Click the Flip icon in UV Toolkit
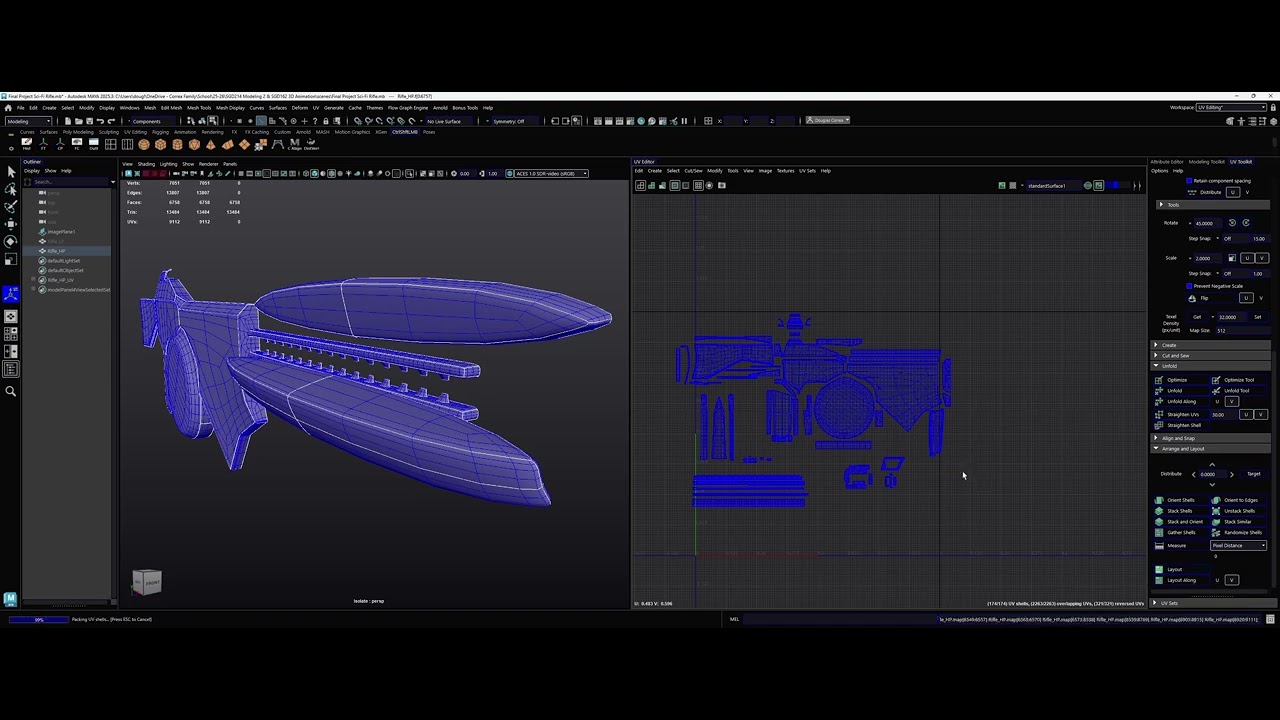Image resolution: width=1280 pixels, height=720 pixels. (x=1192, y=298)
